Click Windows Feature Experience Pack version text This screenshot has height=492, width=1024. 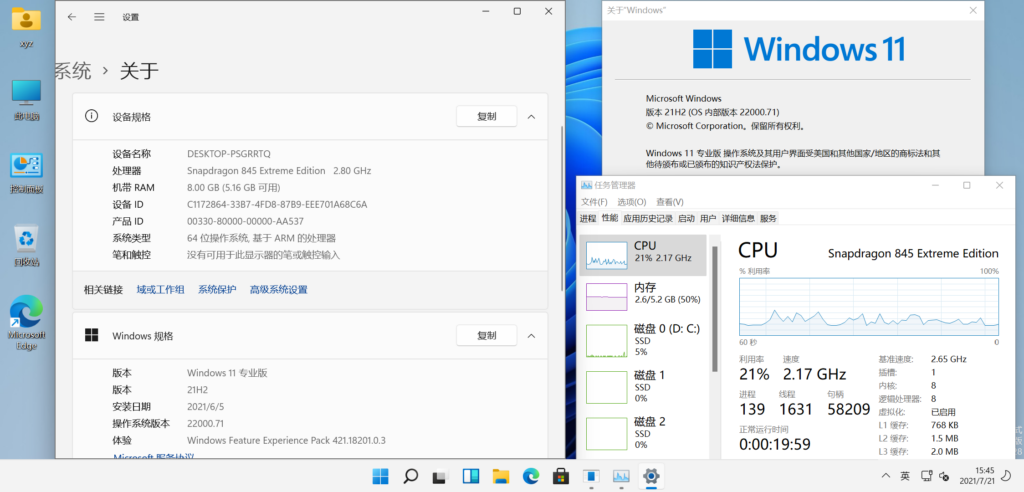[x=286, y=440]
